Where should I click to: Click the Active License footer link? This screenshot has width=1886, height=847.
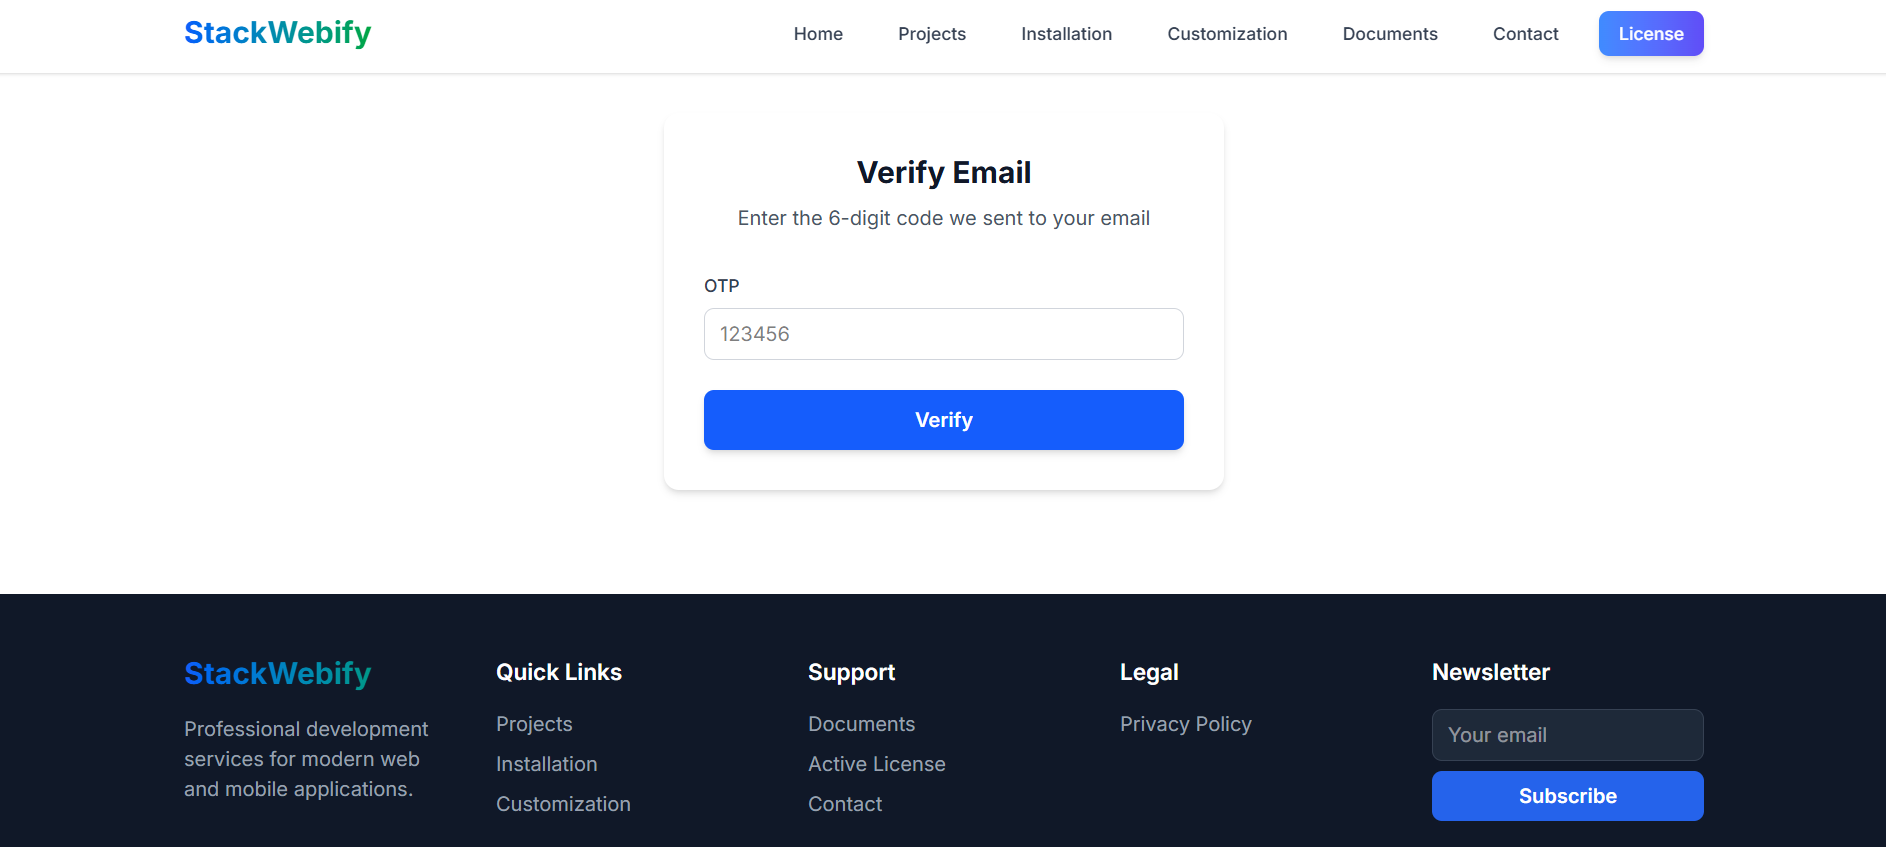click(876, 764)
